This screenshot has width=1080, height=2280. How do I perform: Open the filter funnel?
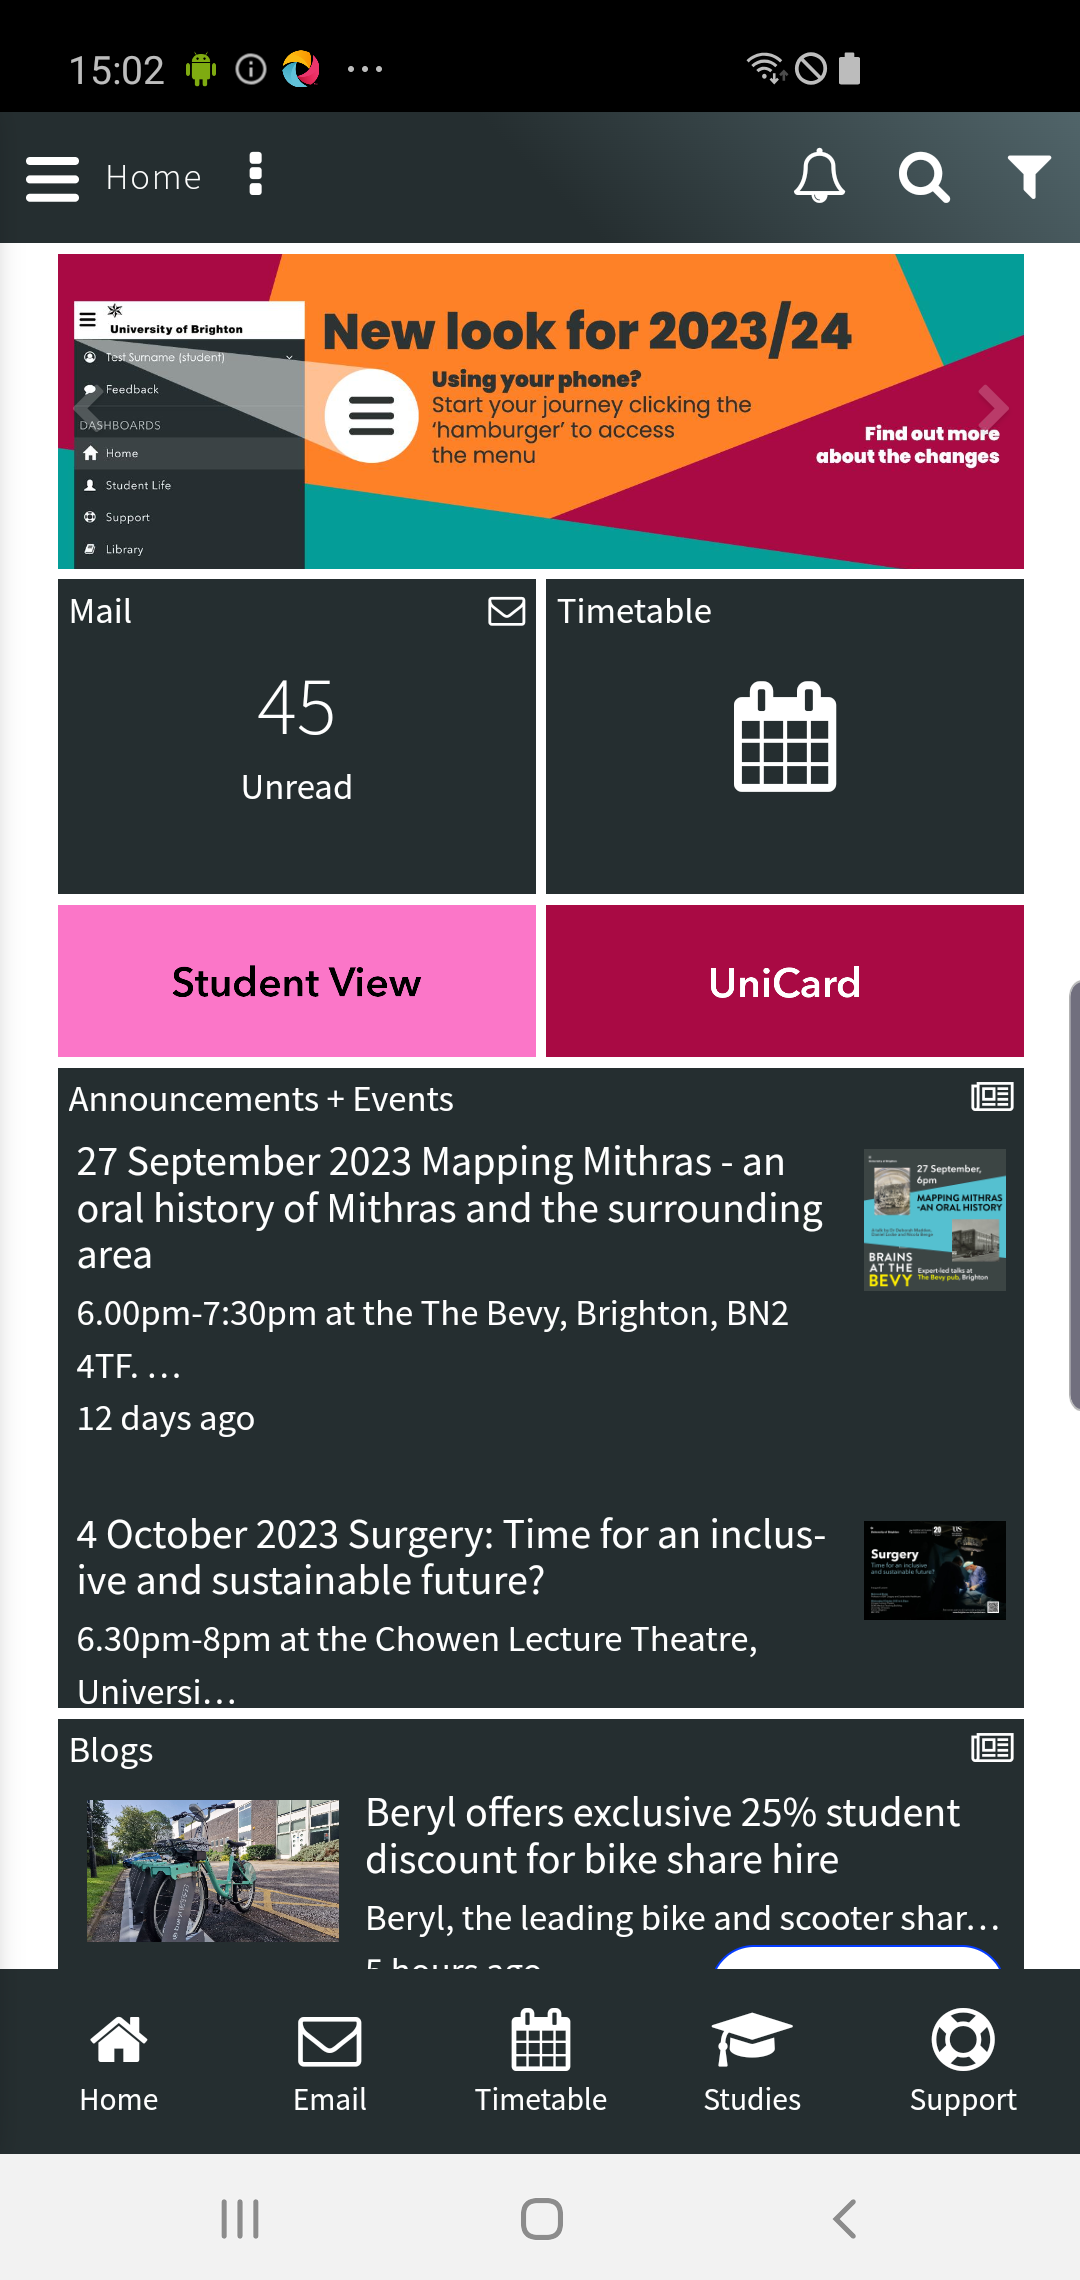[x=1028, y=177]
